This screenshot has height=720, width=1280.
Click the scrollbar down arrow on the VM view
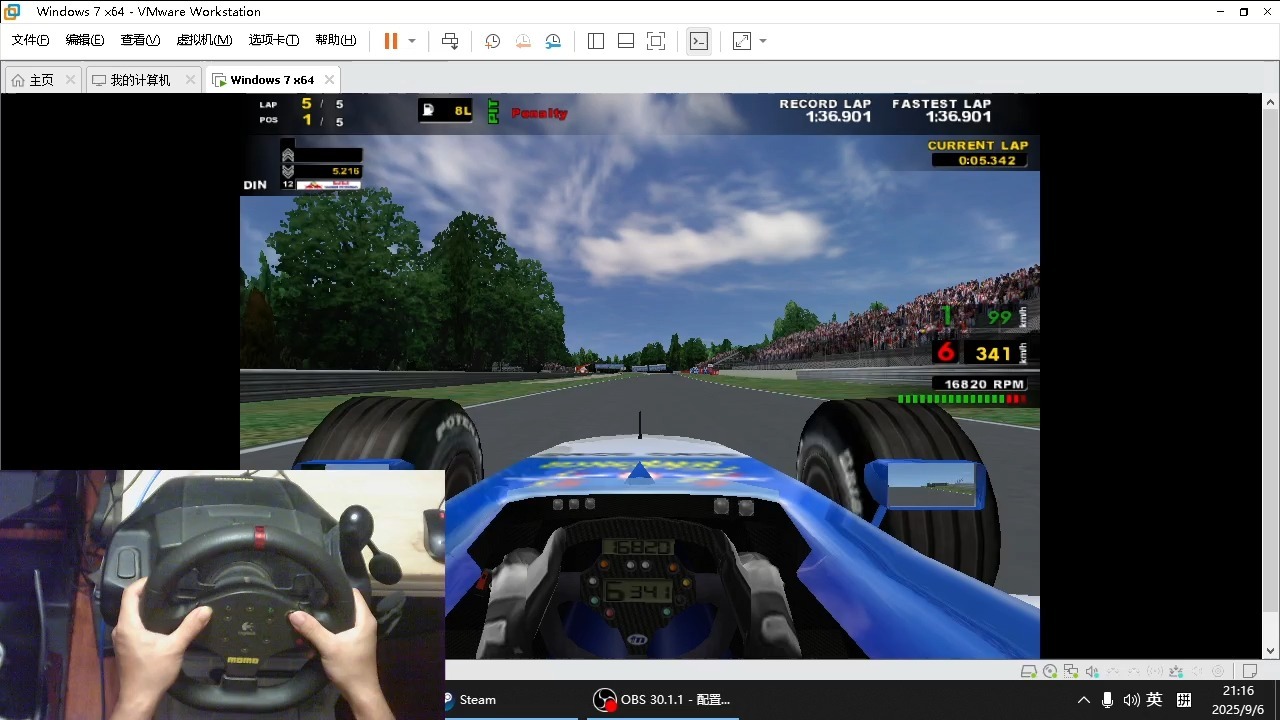coord(1271,651)
